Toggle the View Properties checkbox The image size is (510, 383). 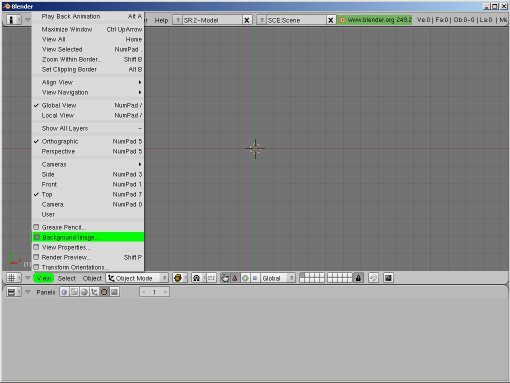(36, 247)
